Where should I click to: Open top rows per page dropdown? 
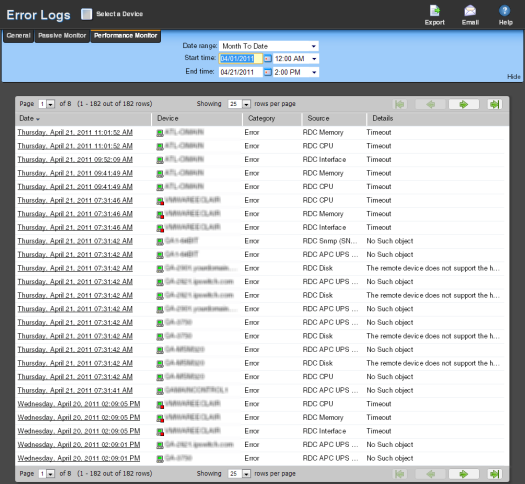pos(246,104)
